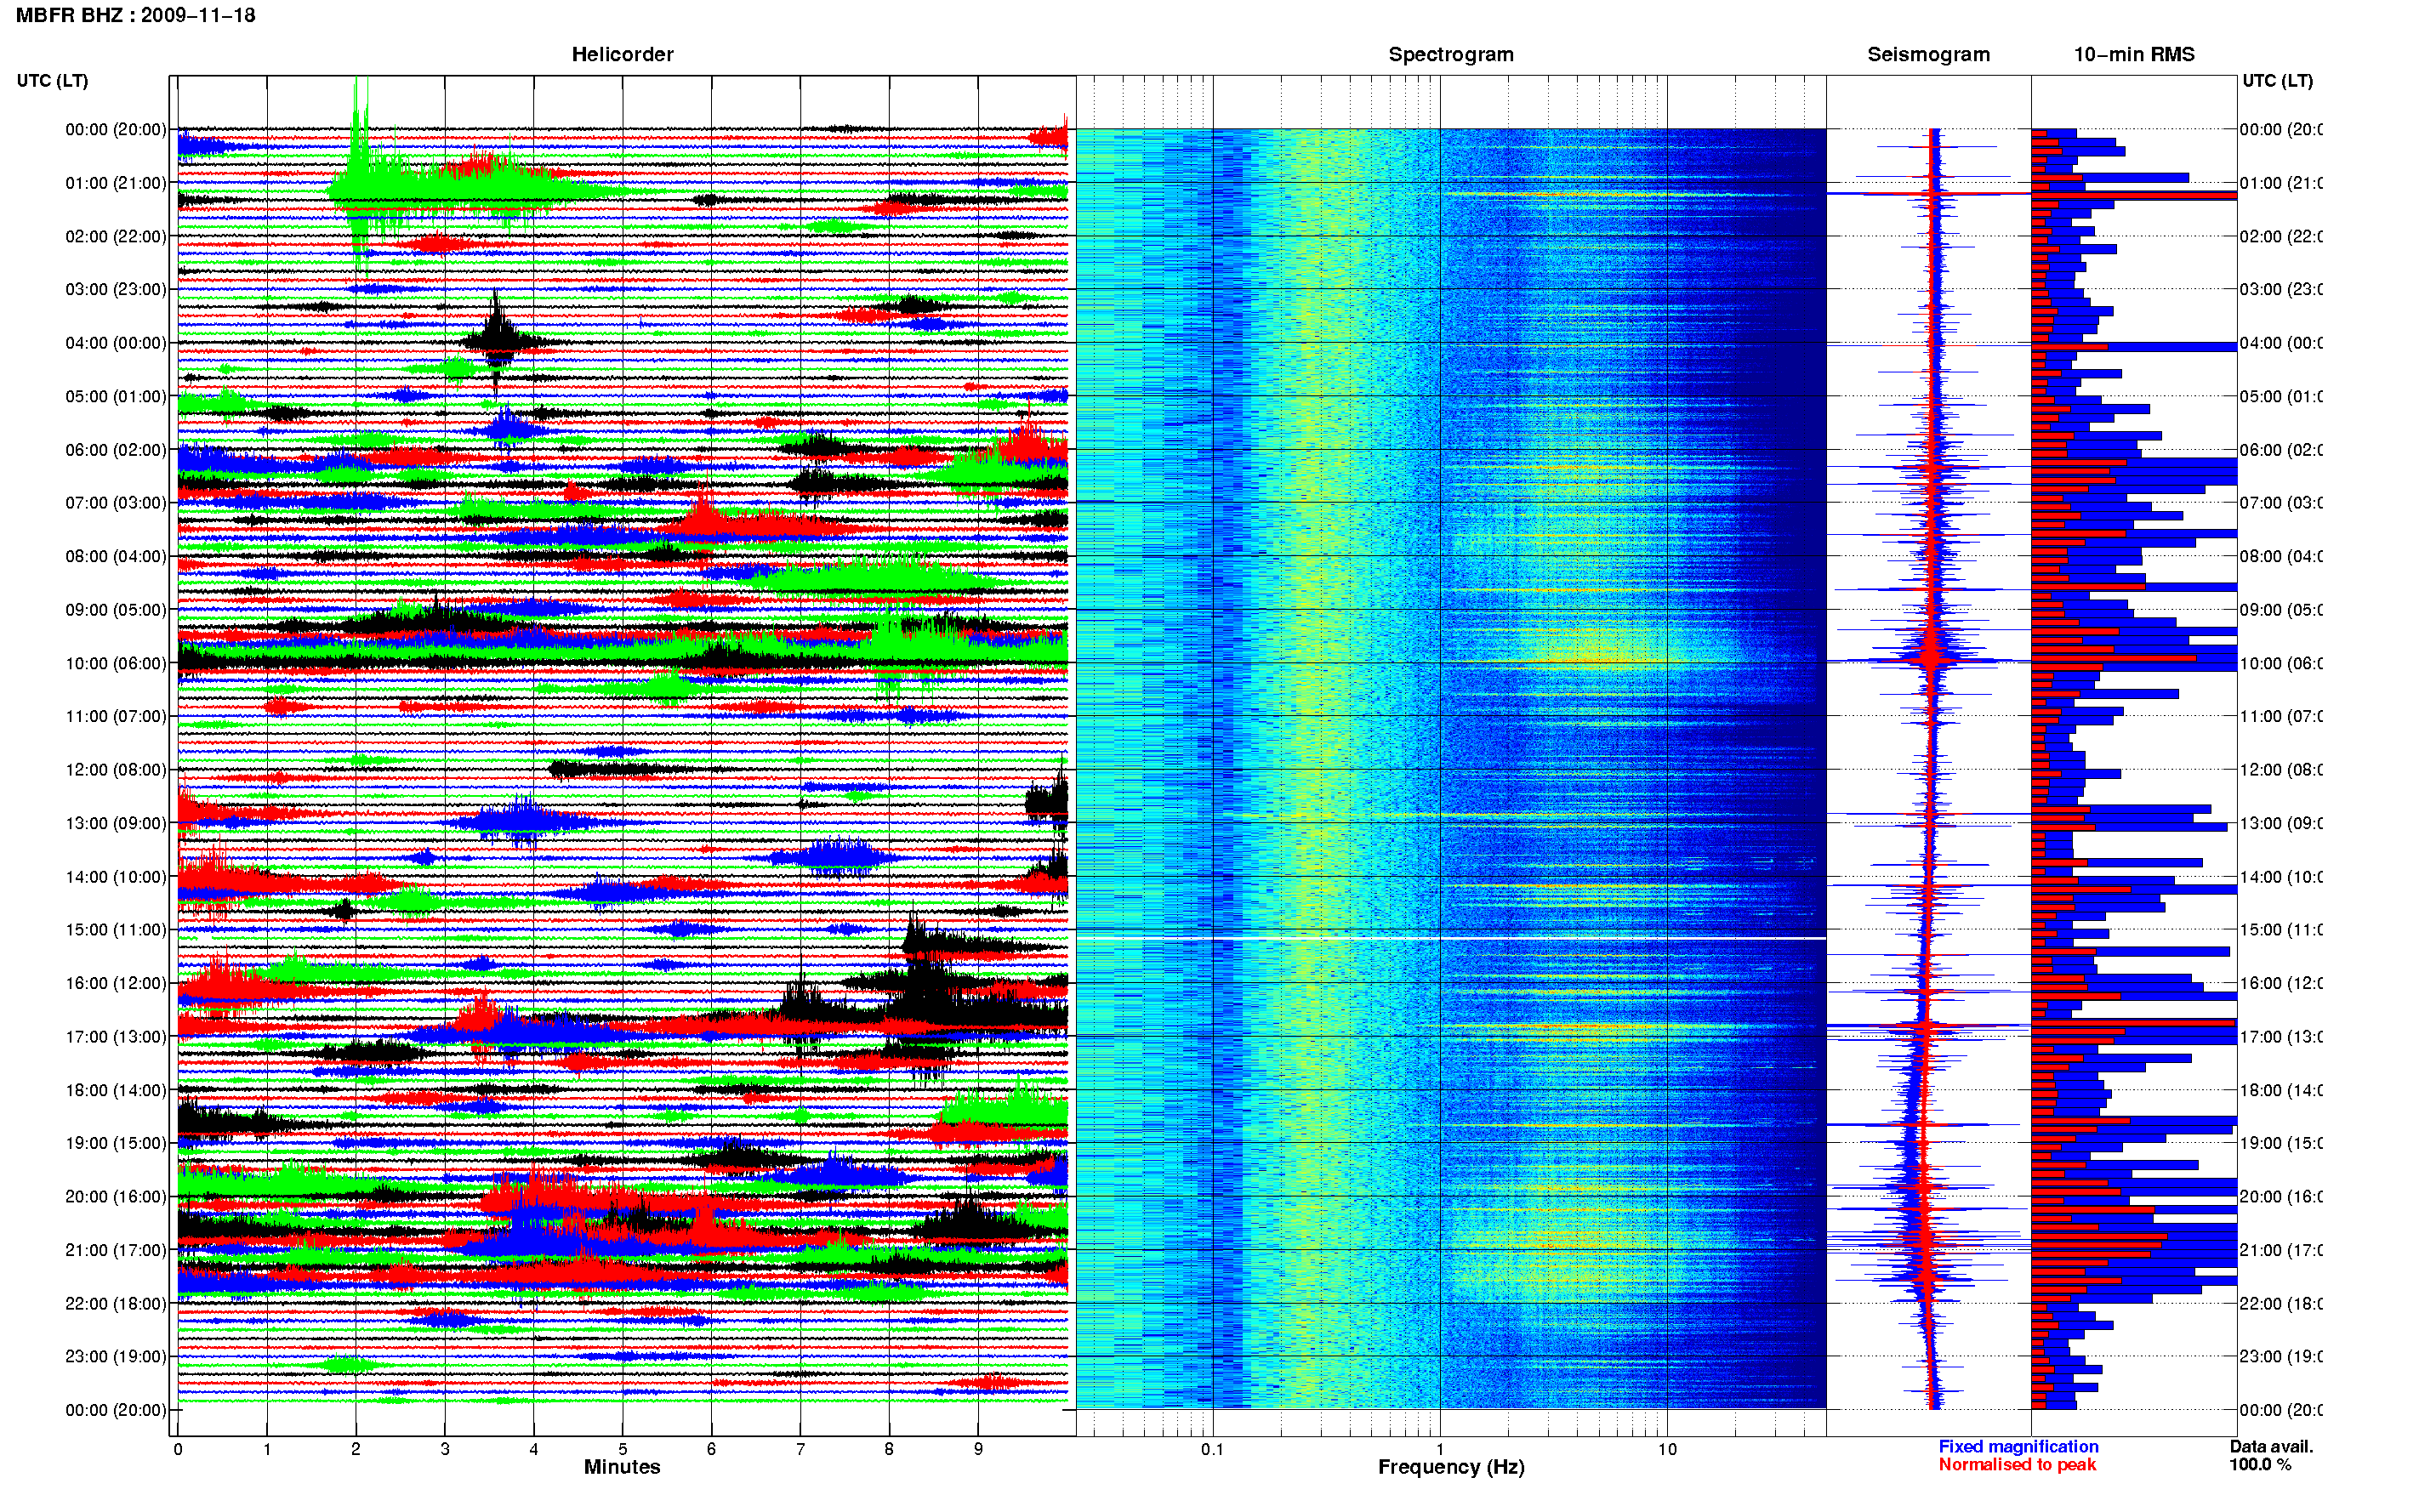Click UTC (LT) label beside 10-min RMS
The width and height of the screenshot is (2419, 1512).
(x=2277, y=80)
